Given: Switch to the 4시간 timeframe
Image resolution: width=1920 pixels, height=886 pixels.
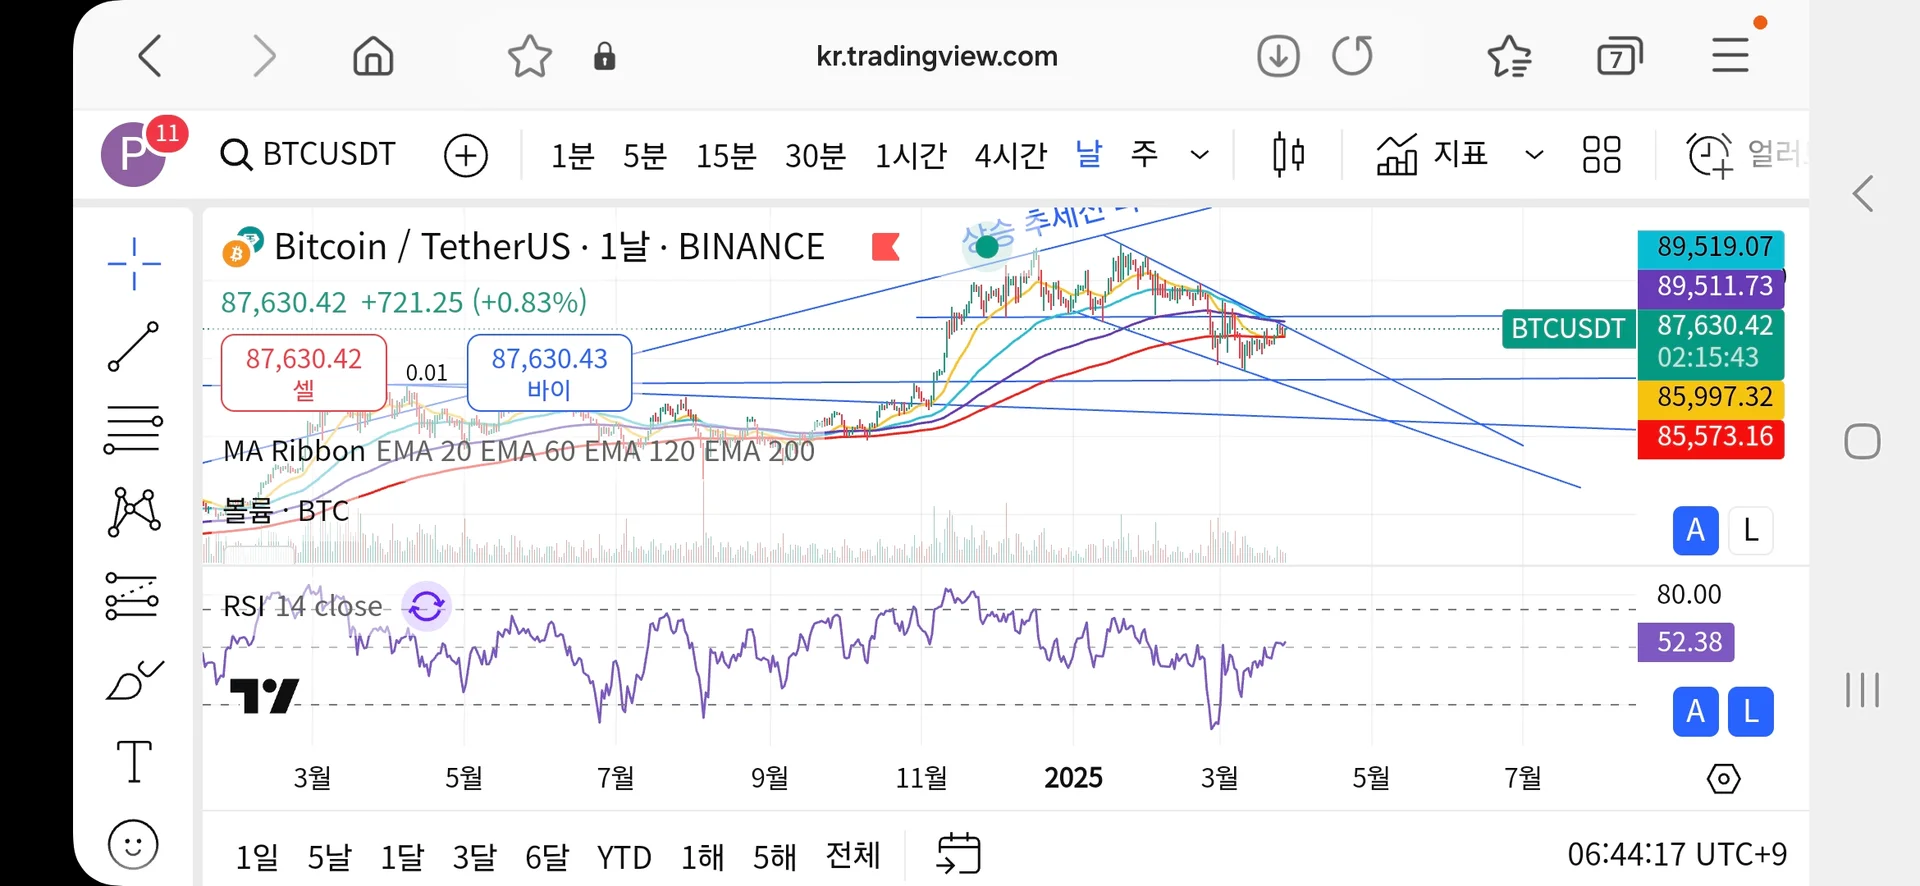Looking at the screenshot, I should pos(1011,155).
